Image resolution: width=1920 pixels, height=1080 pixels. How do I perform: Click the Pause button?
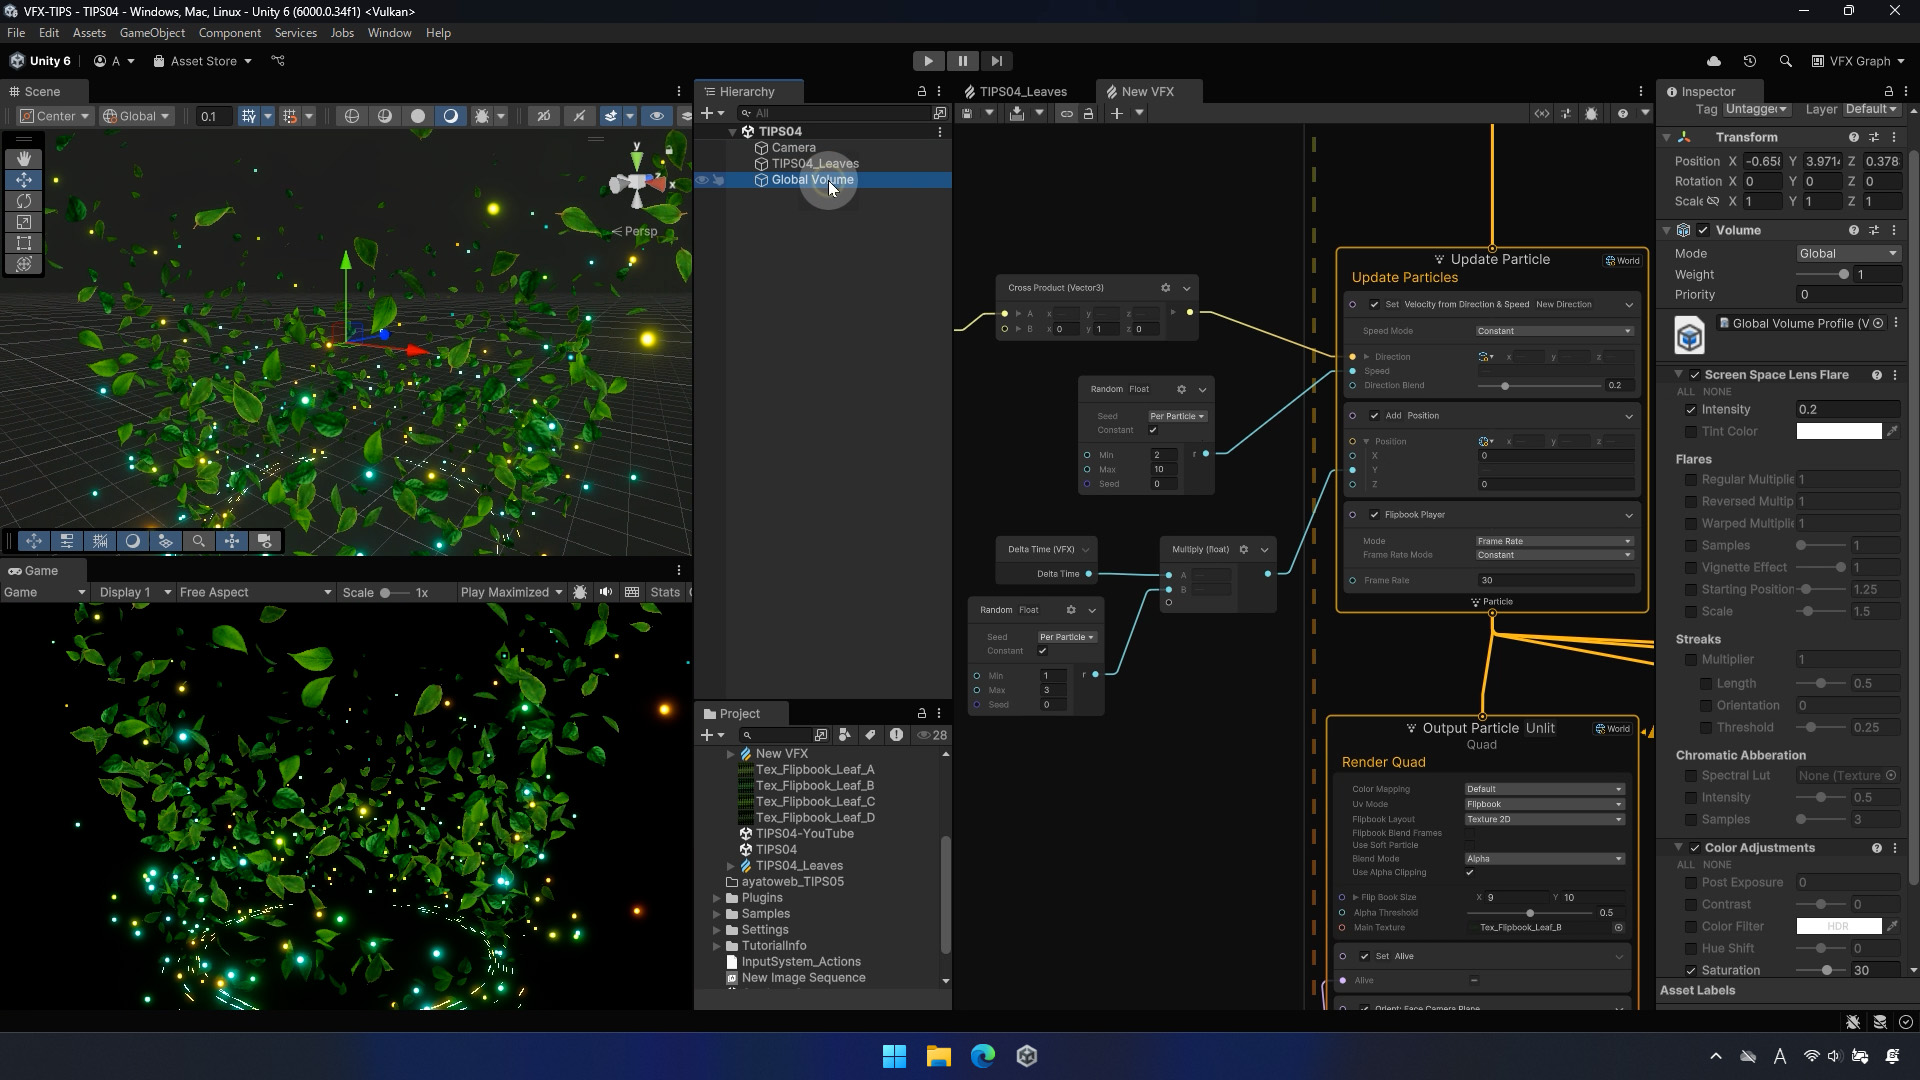tap(962, 61)
